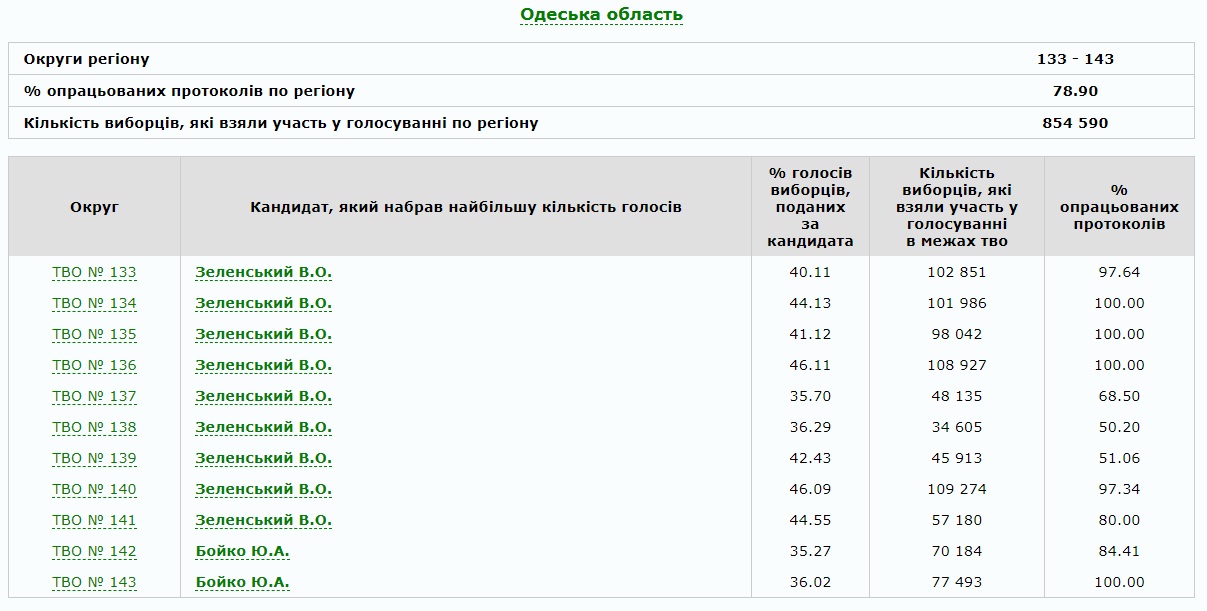
Task: Select Зеленський В.О. in ТВО 141 row
Action: click(x=263, y=520)
